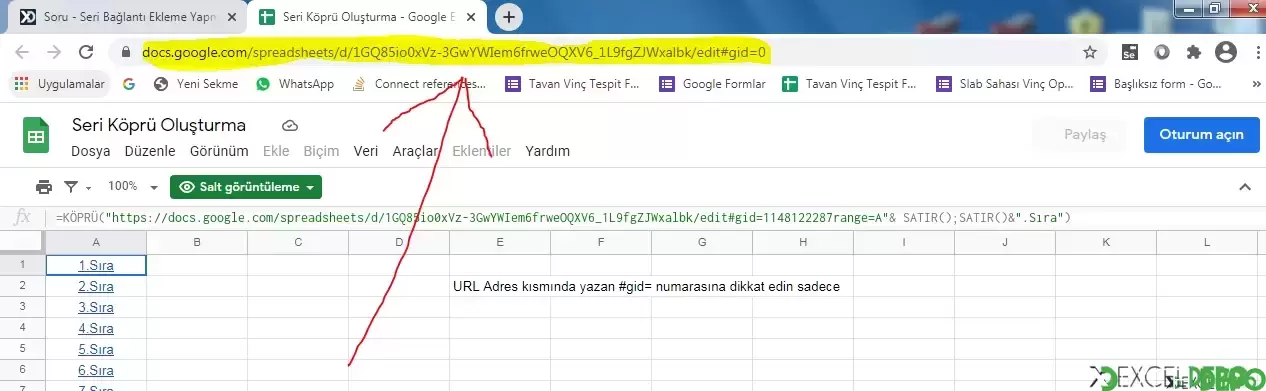Click the 6.Sıra link cell
Image resolution: width=1266 pixels, height=391 pixels.
pyautogui.click(x=96, y=370)
